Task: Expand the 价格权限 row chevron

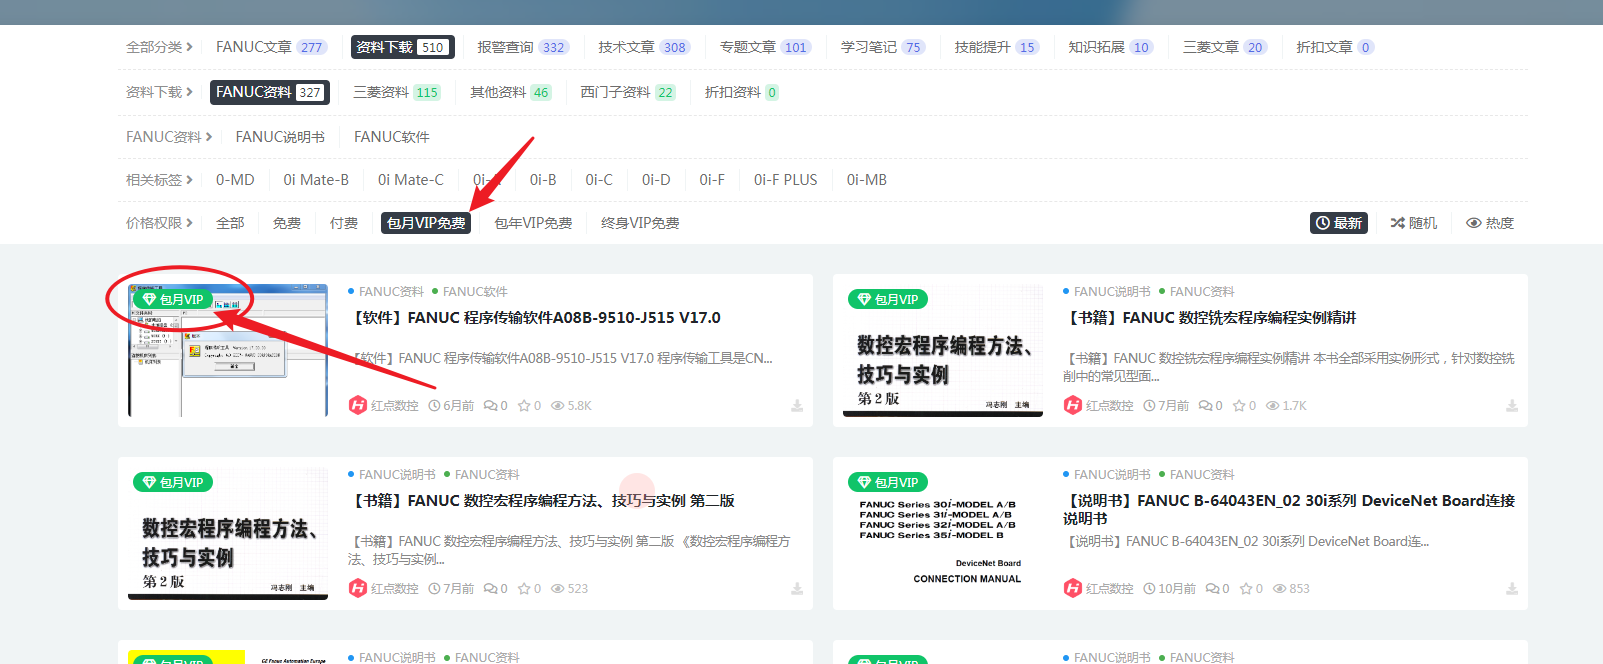Action: tap(189, 223)
